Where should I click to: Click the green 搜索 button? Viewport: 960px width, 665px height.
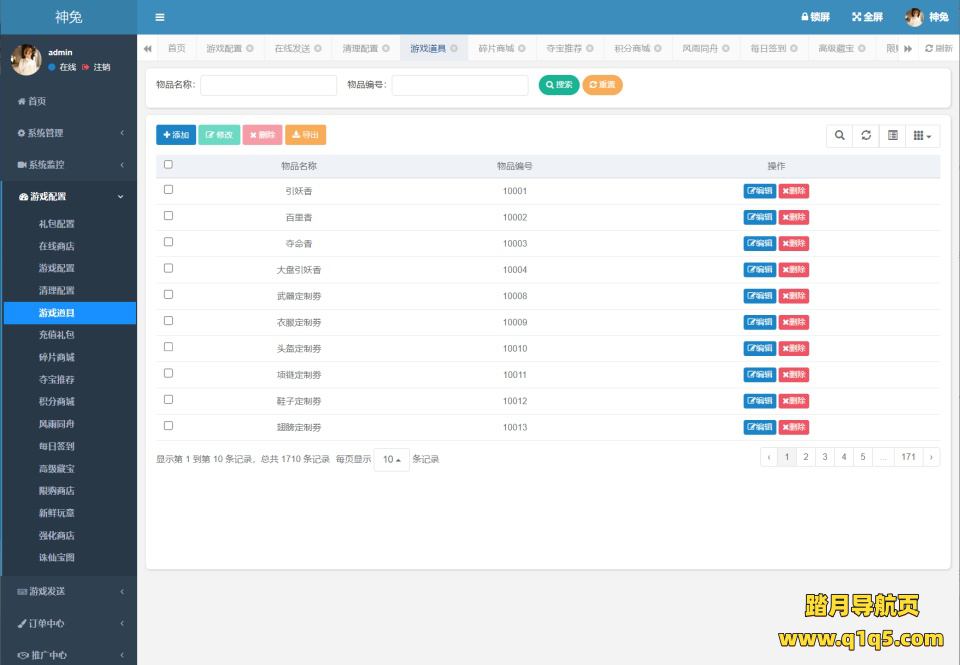tap(559, 85)
